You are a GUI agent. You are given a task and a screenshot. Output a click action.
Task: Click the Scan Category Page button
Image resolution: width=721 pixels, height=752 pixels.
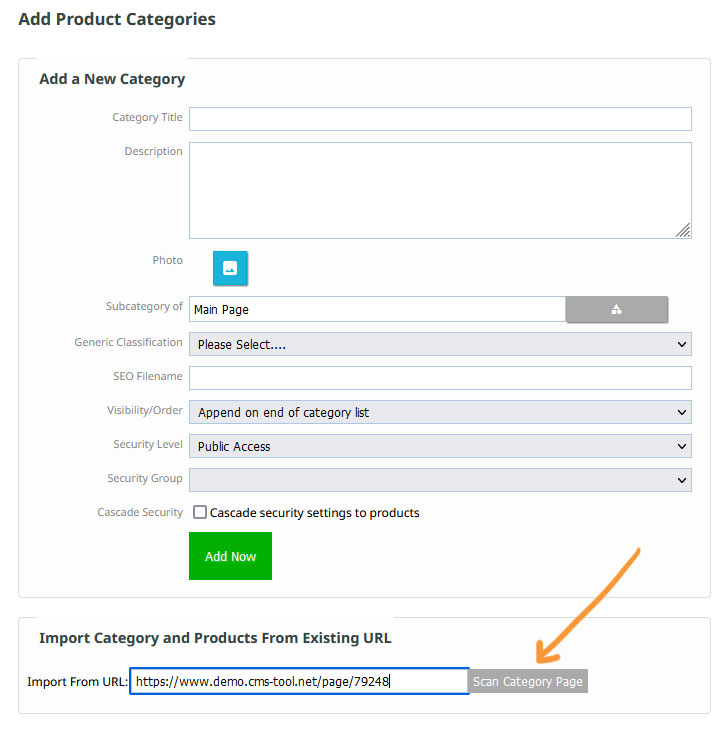[528, 682]
